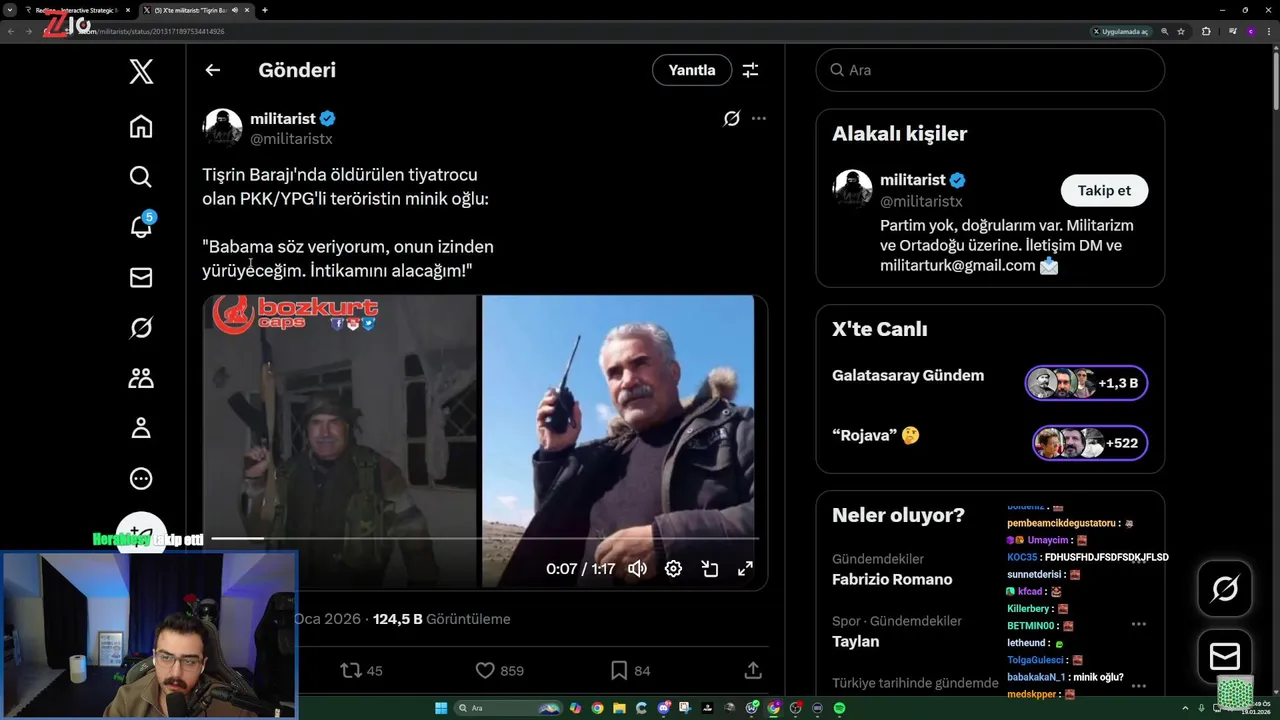
Task: Open new browser tab with plus
Action: [264, 10]
